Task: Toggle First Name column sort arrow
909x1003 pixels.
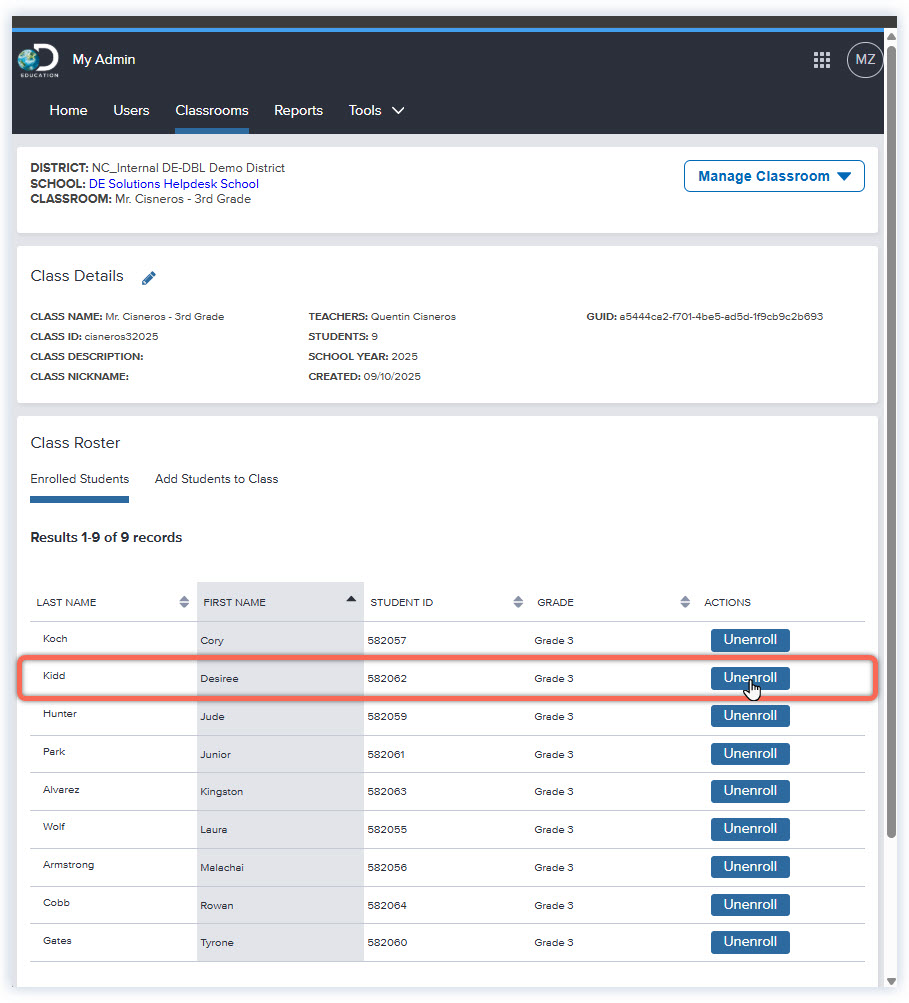Action: pos(351,600)
